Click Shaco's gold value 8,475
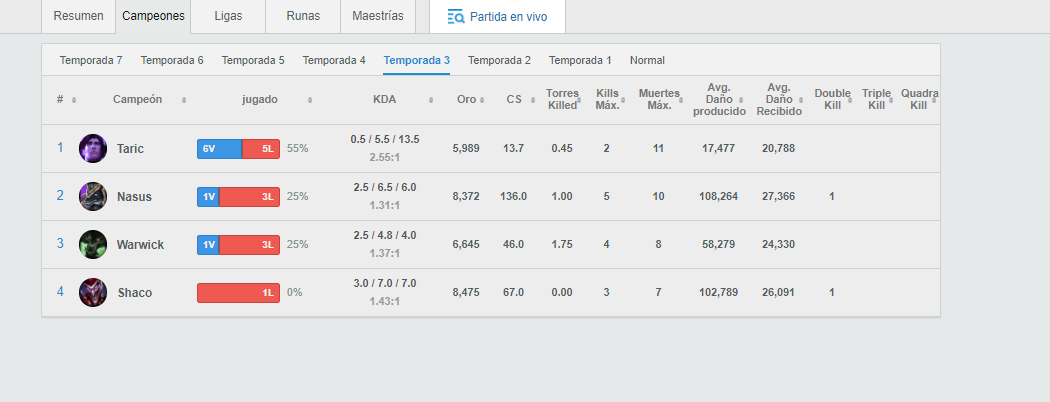 click(466, 293)
